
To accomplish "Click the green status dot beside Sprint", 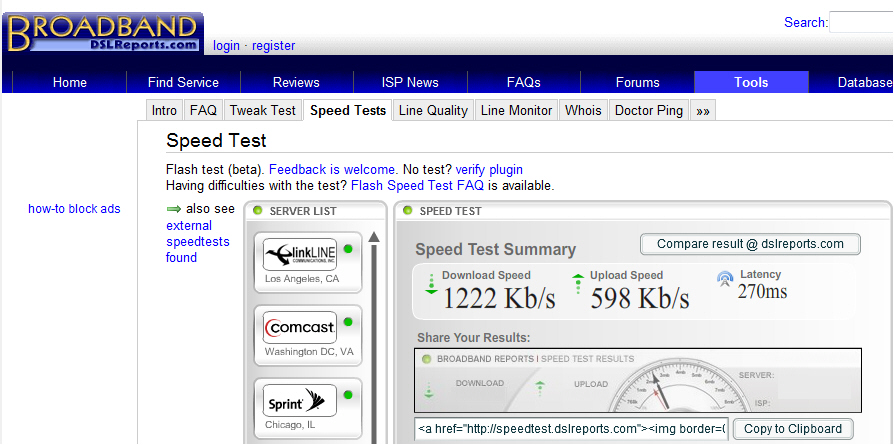I will click(x=348, y=395).
